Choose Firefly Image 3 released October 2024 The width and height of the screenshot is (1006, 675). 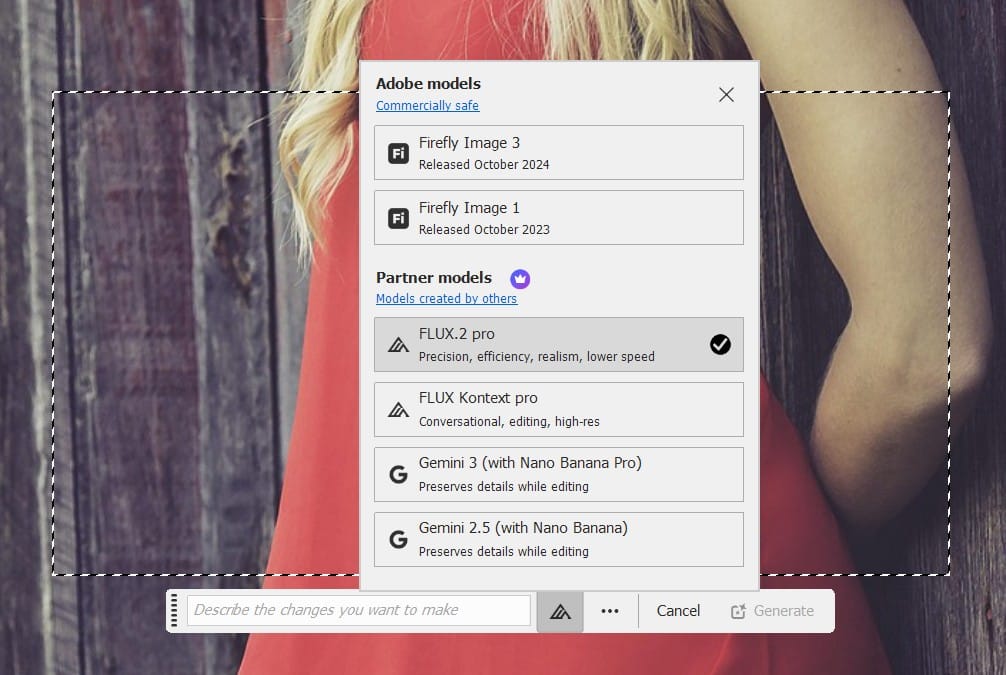point(558,153)
